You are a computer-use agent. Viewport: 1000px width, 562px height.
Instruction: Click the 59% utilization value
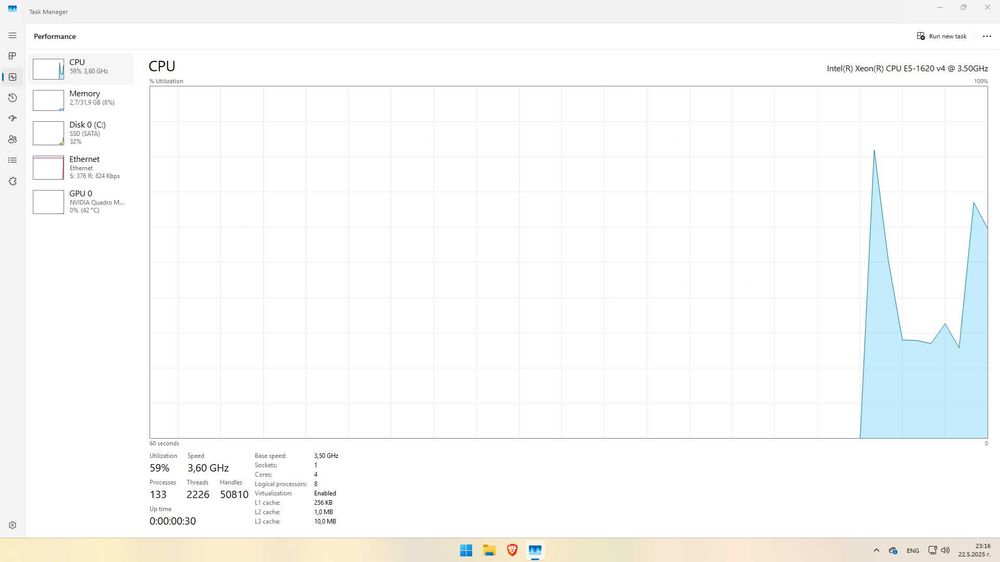pos(159,468)
